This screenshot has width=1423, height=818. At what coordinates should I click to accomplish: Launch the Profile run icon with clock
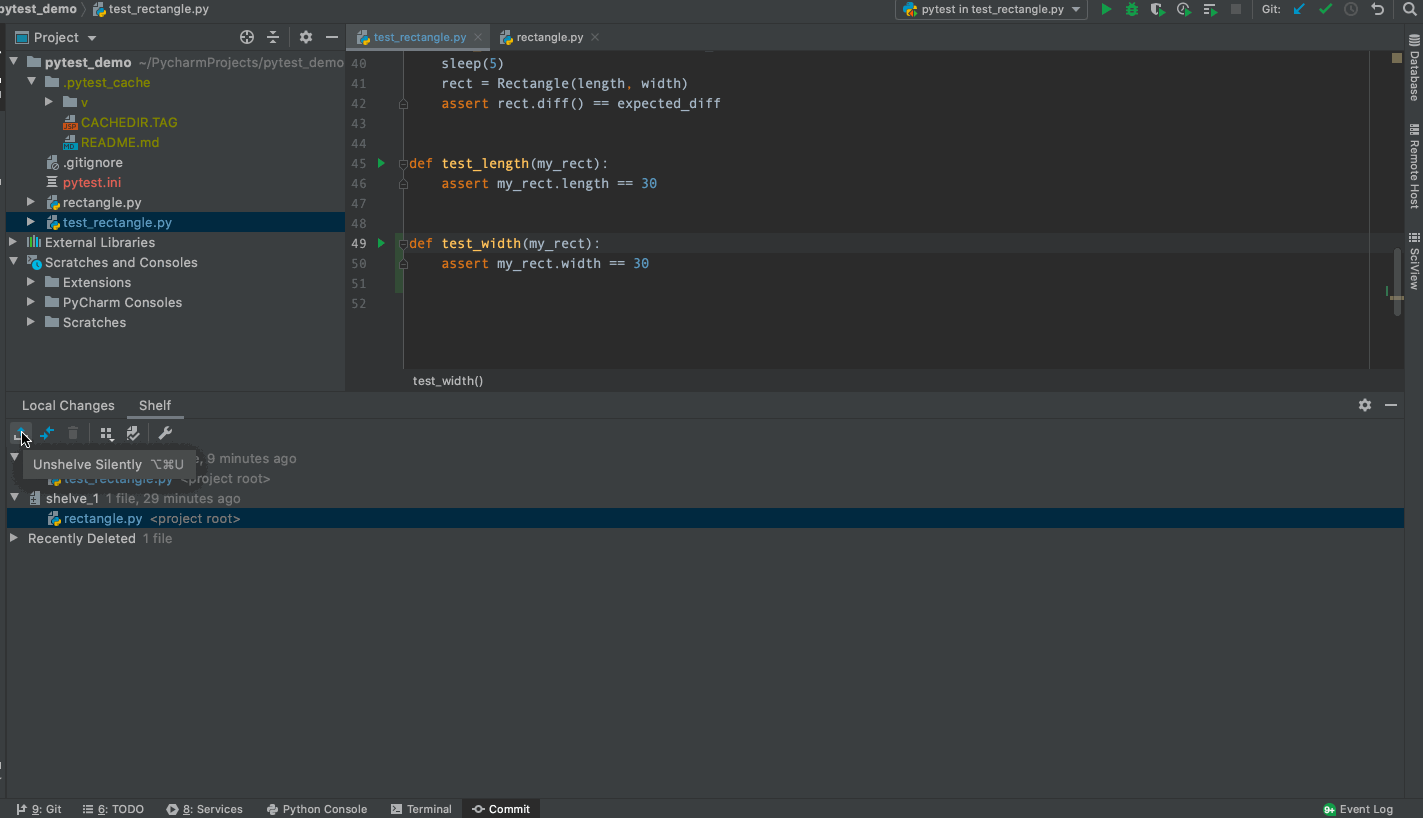click(x=1184, y=9)
